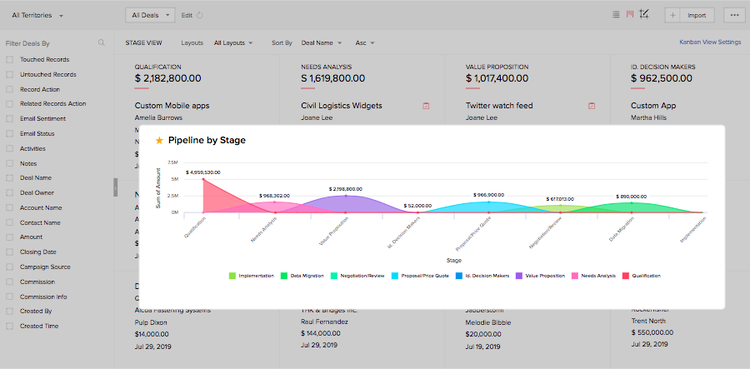The height and width of the screenshot is (369, 750).
Task: Check the Touched Records filter
Action: point(10,60)
